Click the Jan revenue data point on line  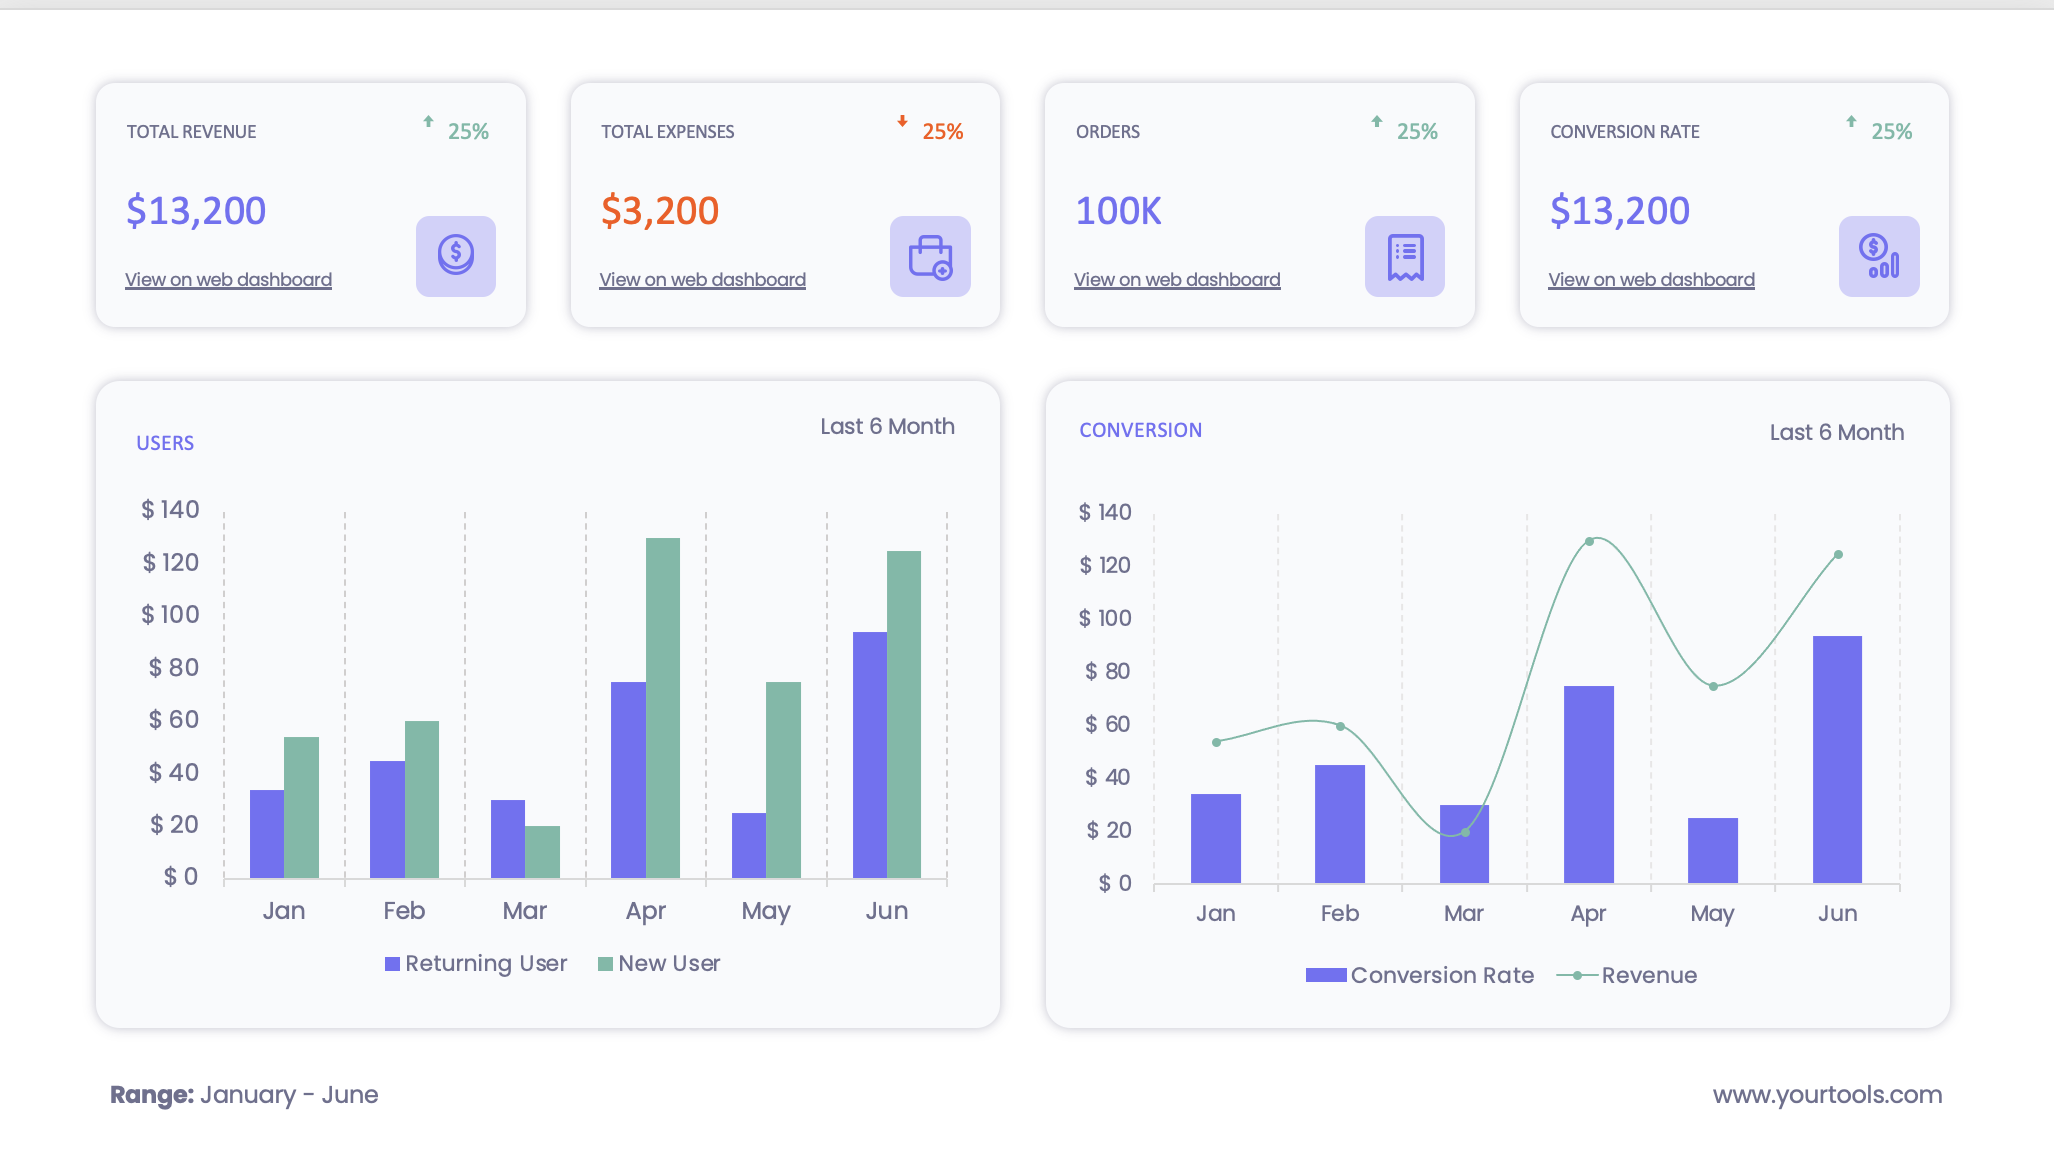point(1216,743)
